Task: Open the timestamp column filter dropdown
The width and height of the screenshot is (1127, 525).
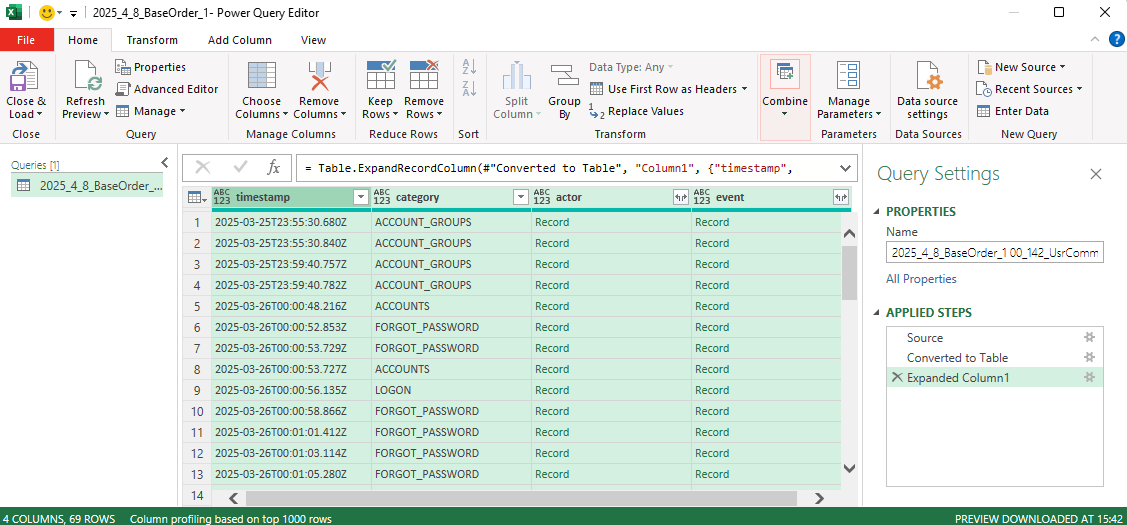Action: [361, 197]
